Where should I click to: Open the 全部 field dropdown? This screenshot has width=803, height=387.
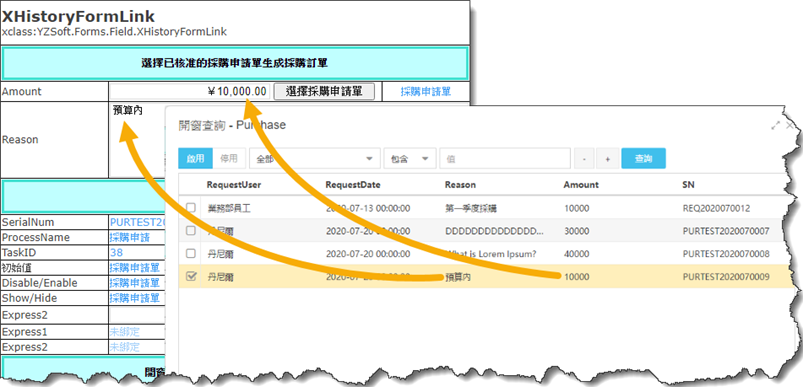point(314,159)
